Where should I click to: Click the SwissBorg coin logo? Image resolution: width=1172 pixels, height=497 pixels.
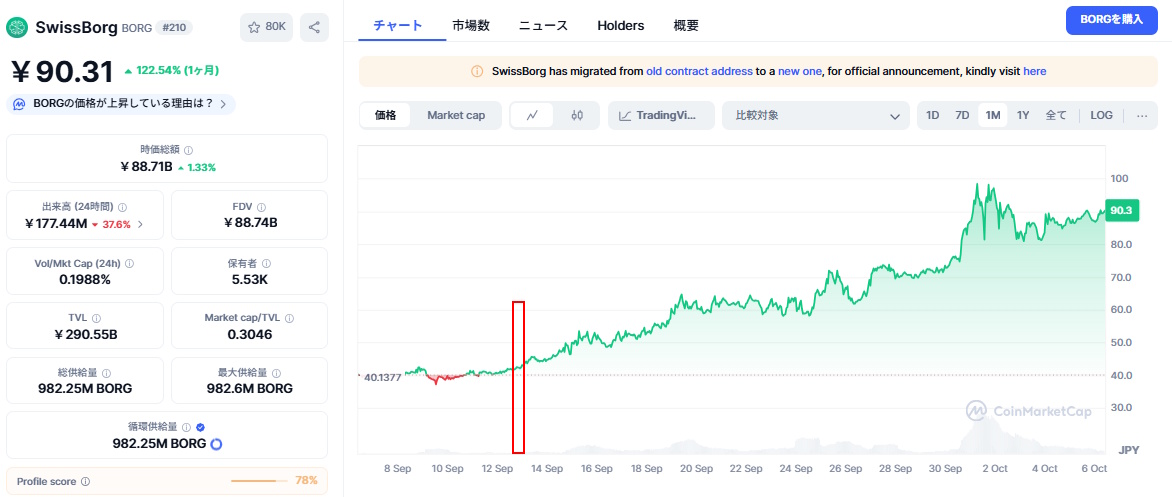17,27
